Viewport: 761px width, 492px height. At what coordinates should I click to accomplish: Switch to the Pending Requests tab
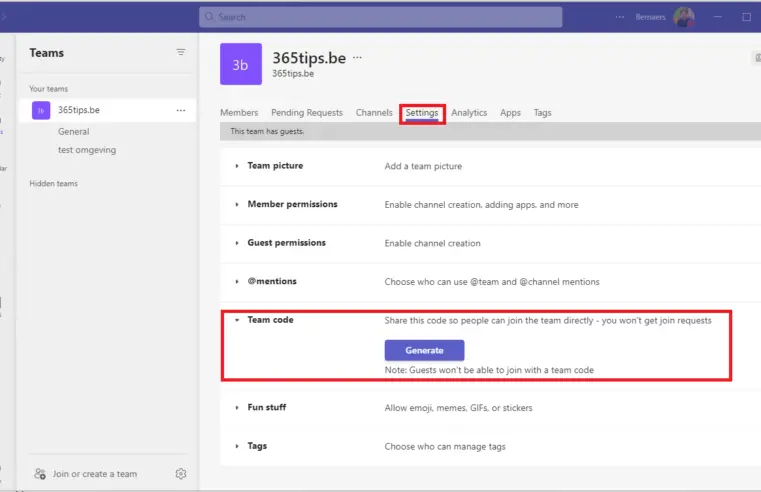point(307,113)
